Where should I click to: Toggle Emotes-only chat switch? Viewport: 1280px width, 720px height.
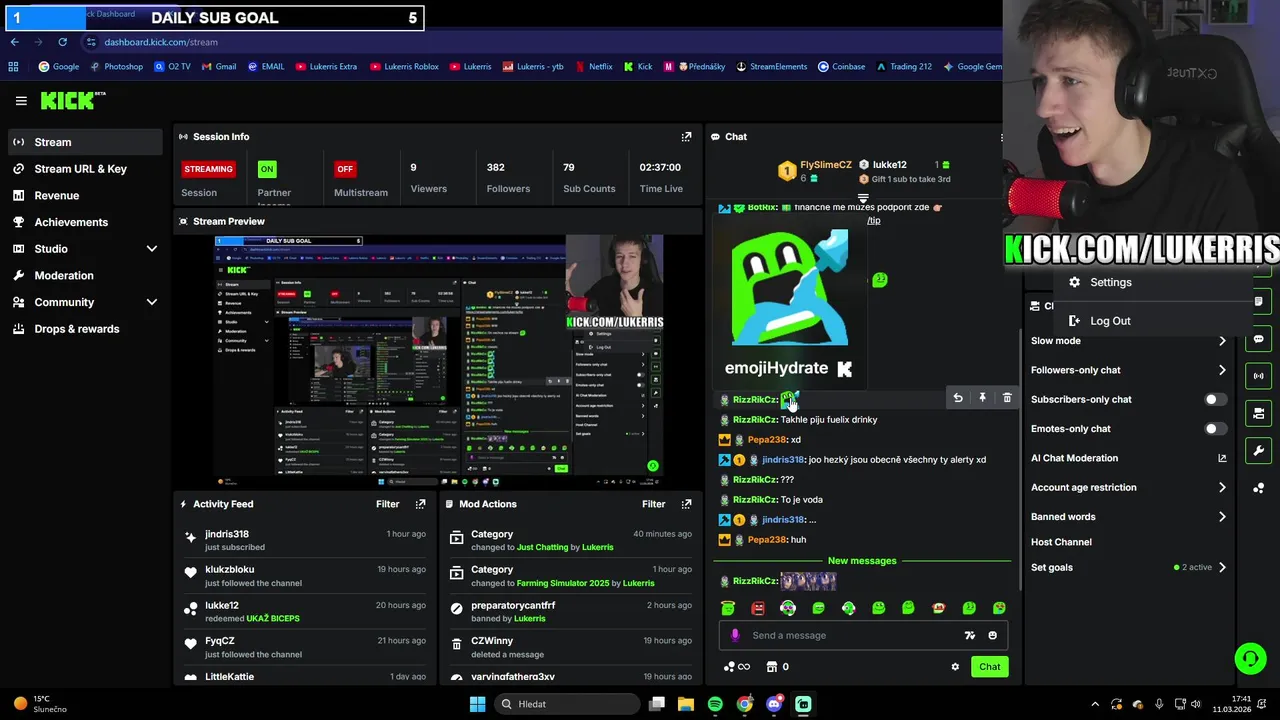tap(1214, 429)
